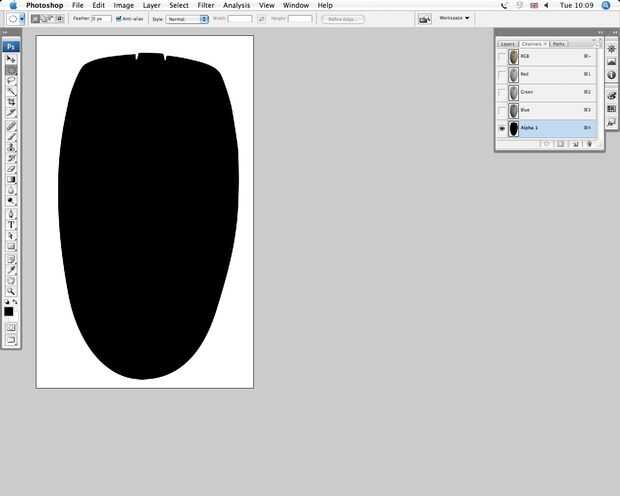Open the Filter menu
This screenshot has width=620, height=496.
pyautogui.click(x=206, y=6)
